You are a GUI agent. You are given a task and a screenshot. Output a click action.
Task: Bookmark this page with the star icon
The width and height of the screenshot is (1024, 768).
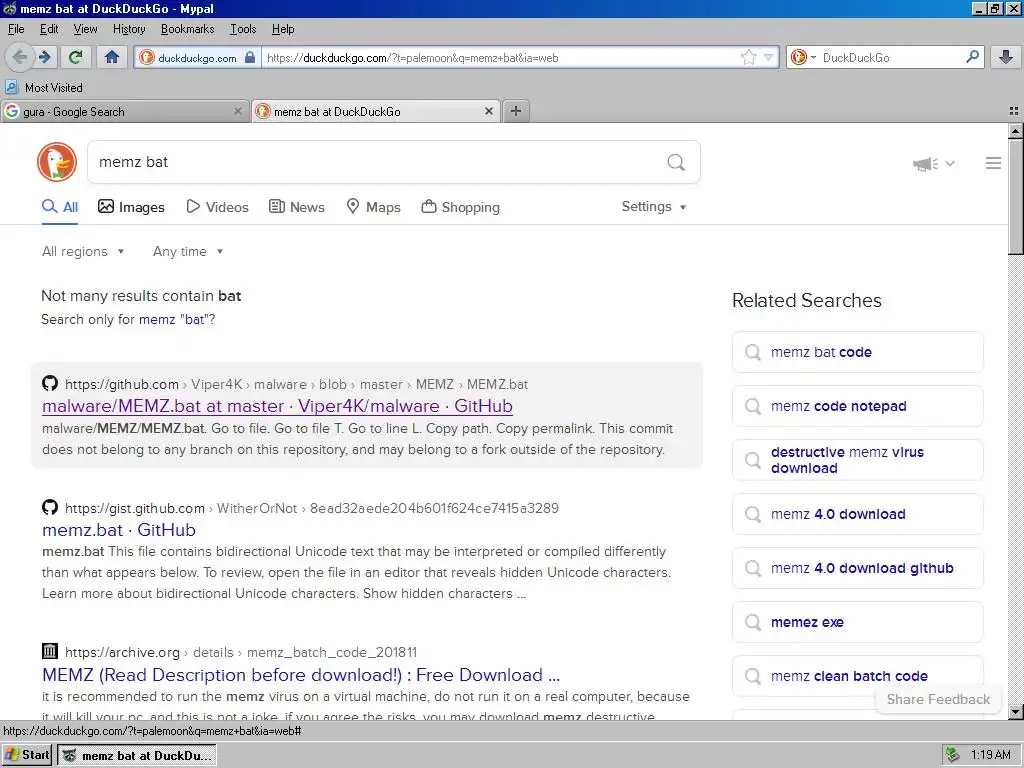(x=748, y=57)
